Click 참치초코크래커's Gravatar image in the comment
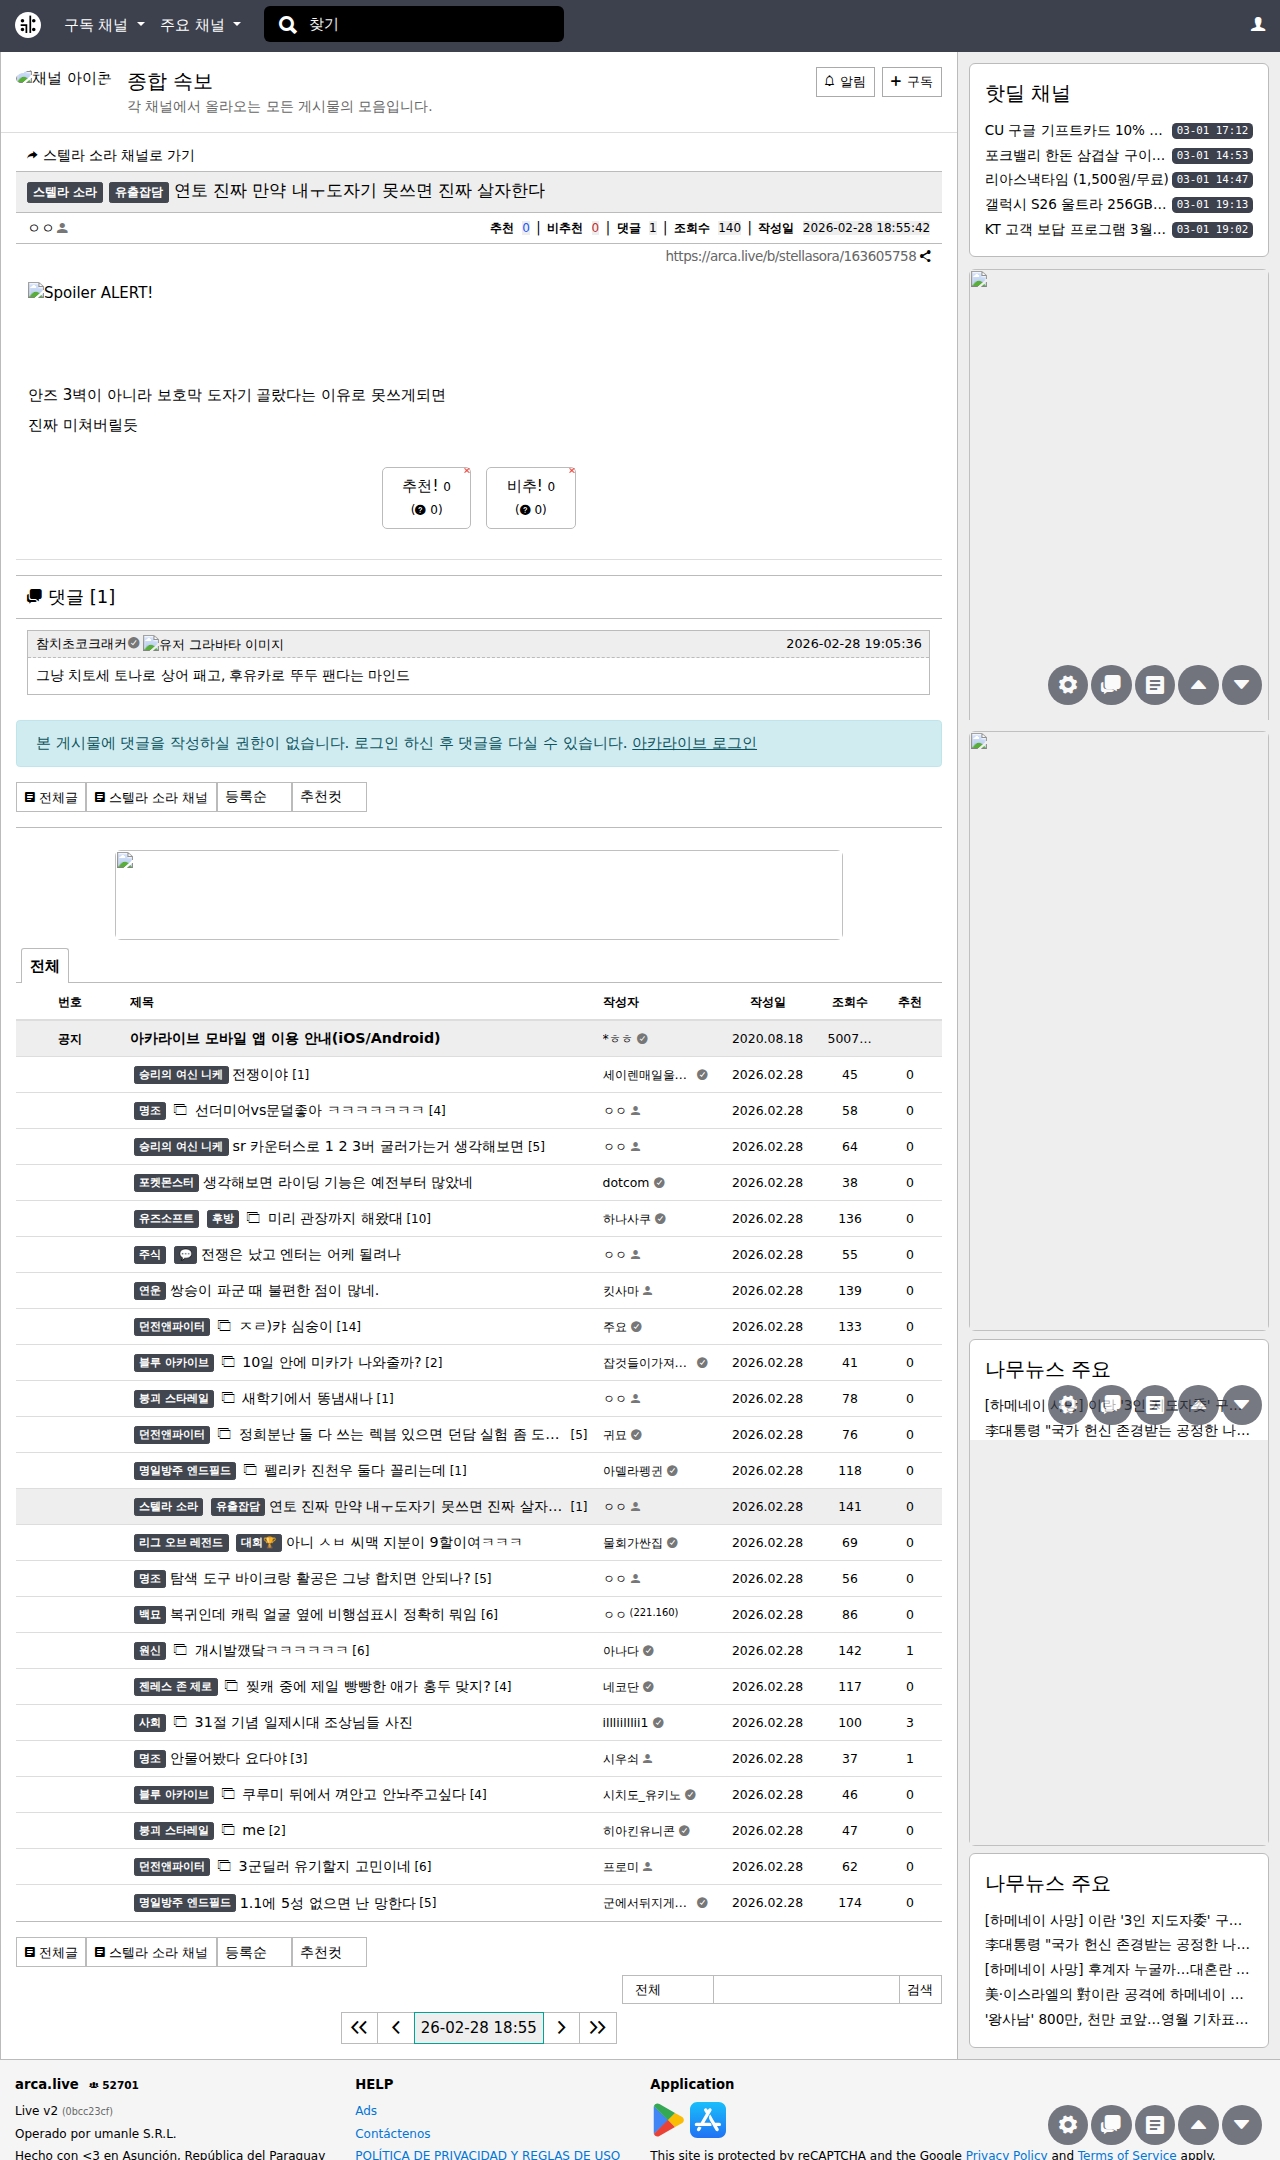This screenshot has width=1280, height=2160. (x=213, y=644)
